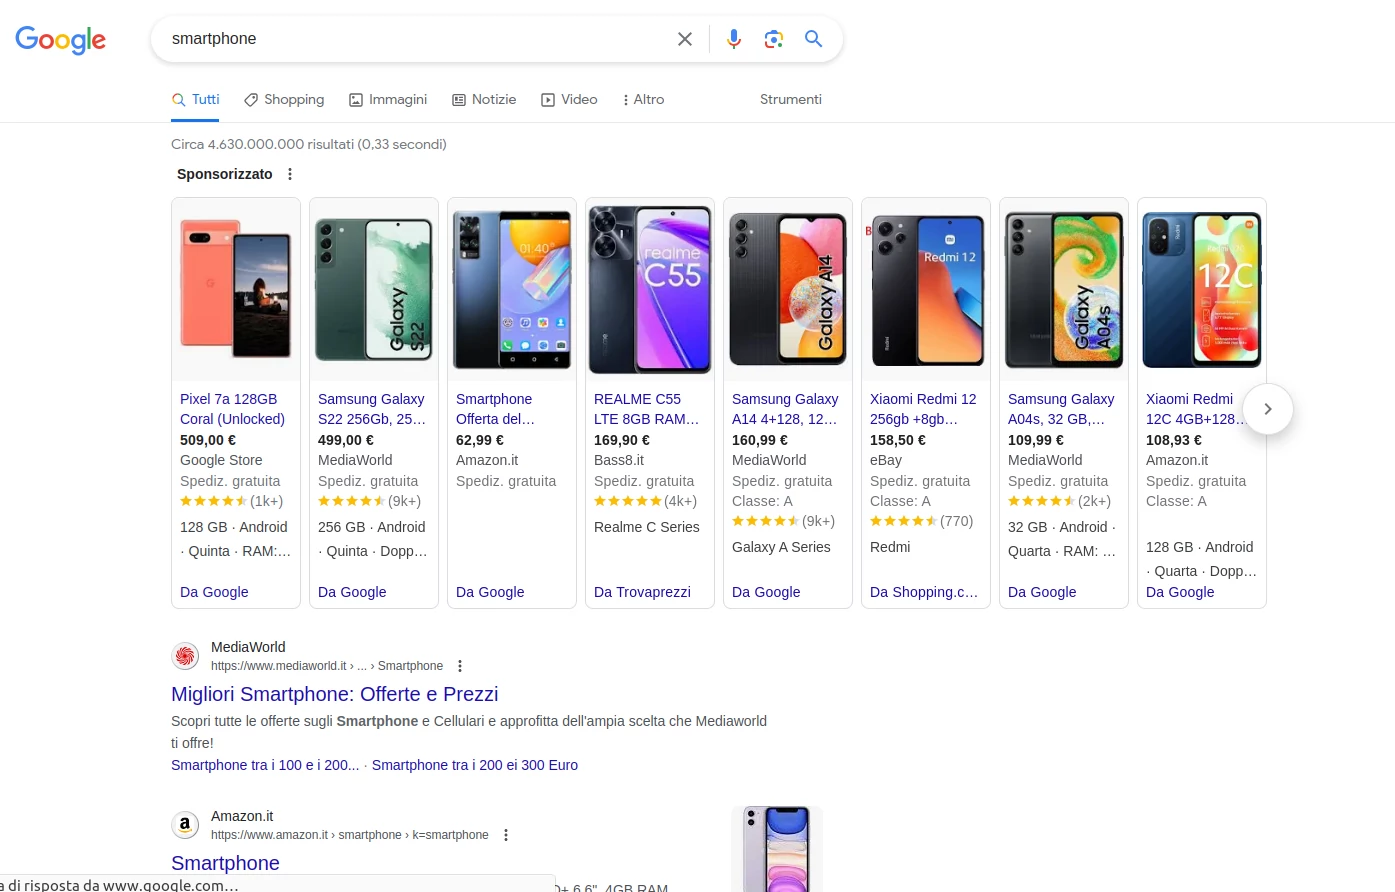
Task: Select the Tutti tab
Action: coord(195,99)
